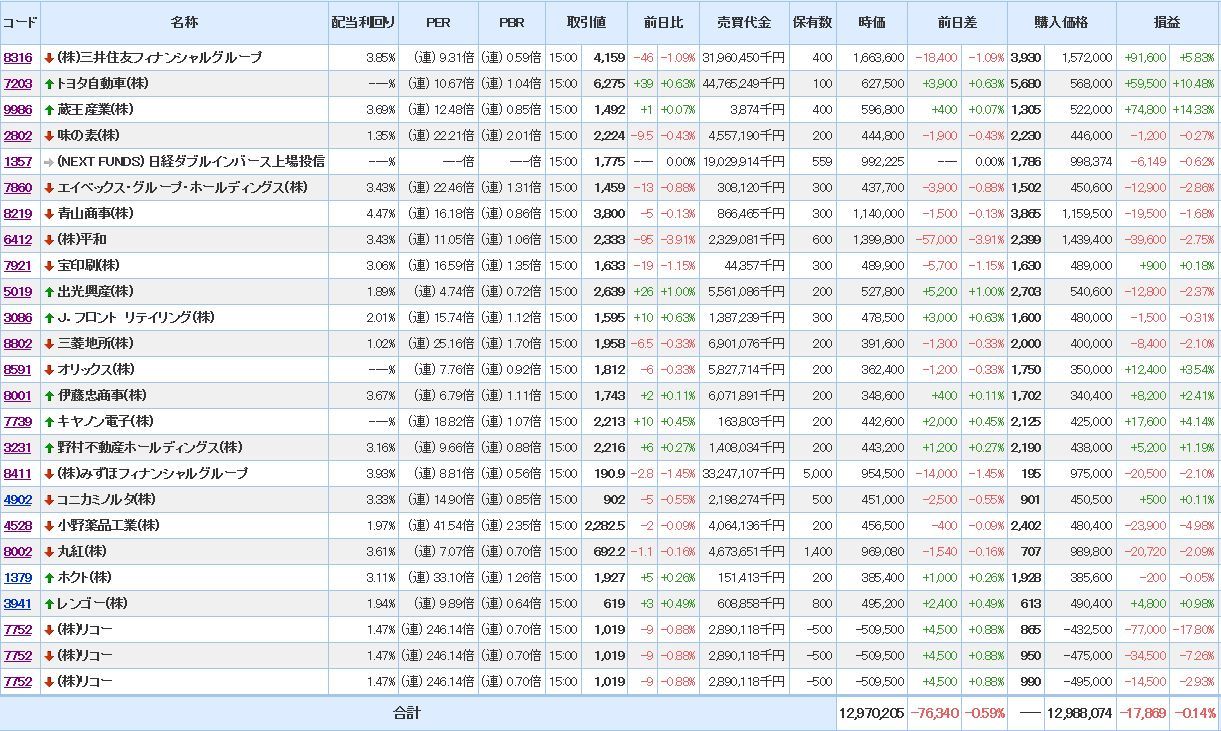The height and width of the screenshot is (731, 1221).
Task: Click the red down arrow beside 丸紅
Action: pyautogui.click(x=48, y=552)
